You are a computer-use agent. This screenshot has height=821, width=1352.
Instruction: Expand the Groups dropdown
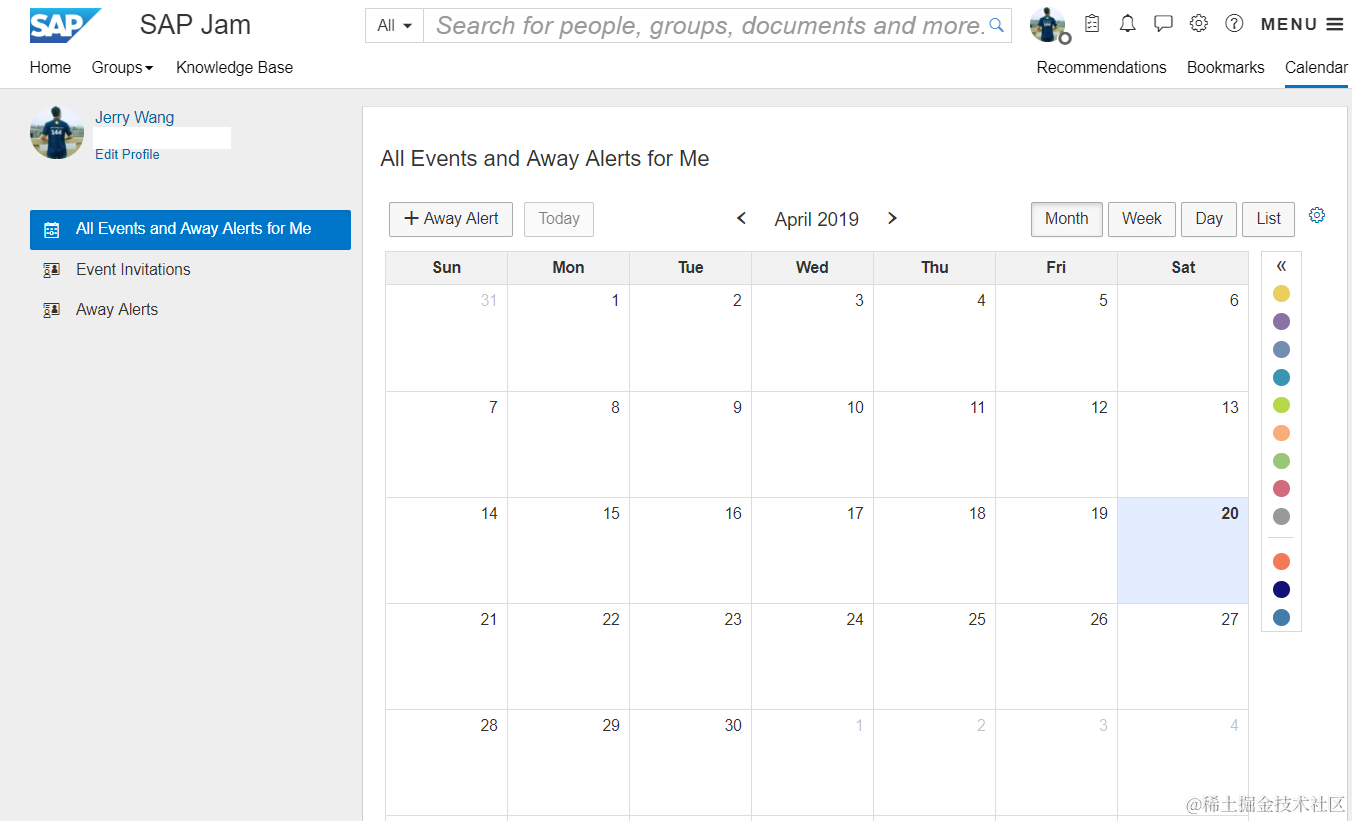pos(122,67)
